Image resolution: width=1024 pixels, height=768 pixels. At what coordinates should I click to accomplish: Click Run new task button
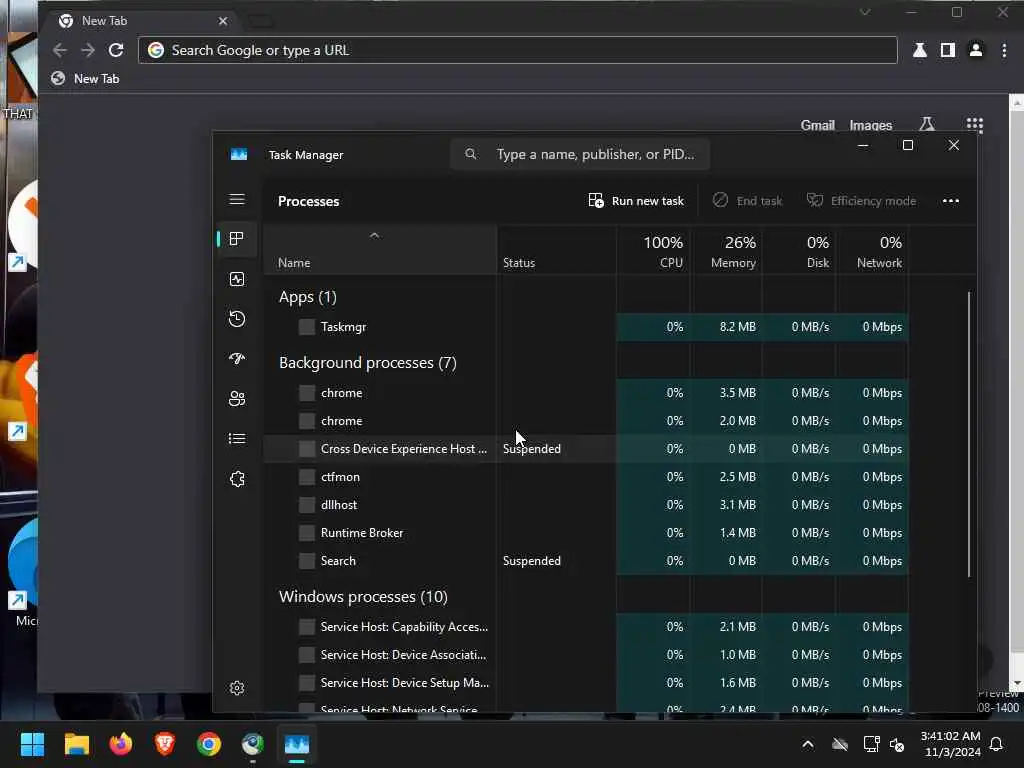[636, 200]
